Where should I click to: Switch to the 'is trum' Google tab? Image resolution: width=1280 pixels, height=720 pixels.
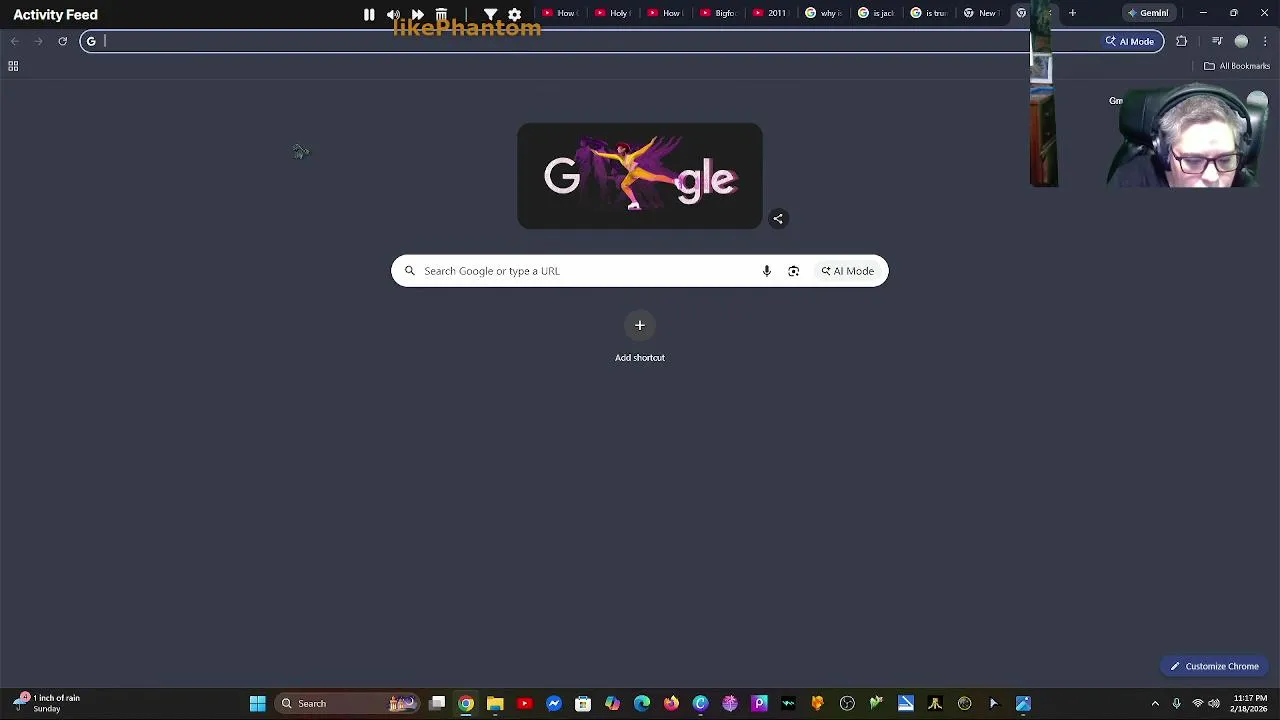tap(928, 13)
